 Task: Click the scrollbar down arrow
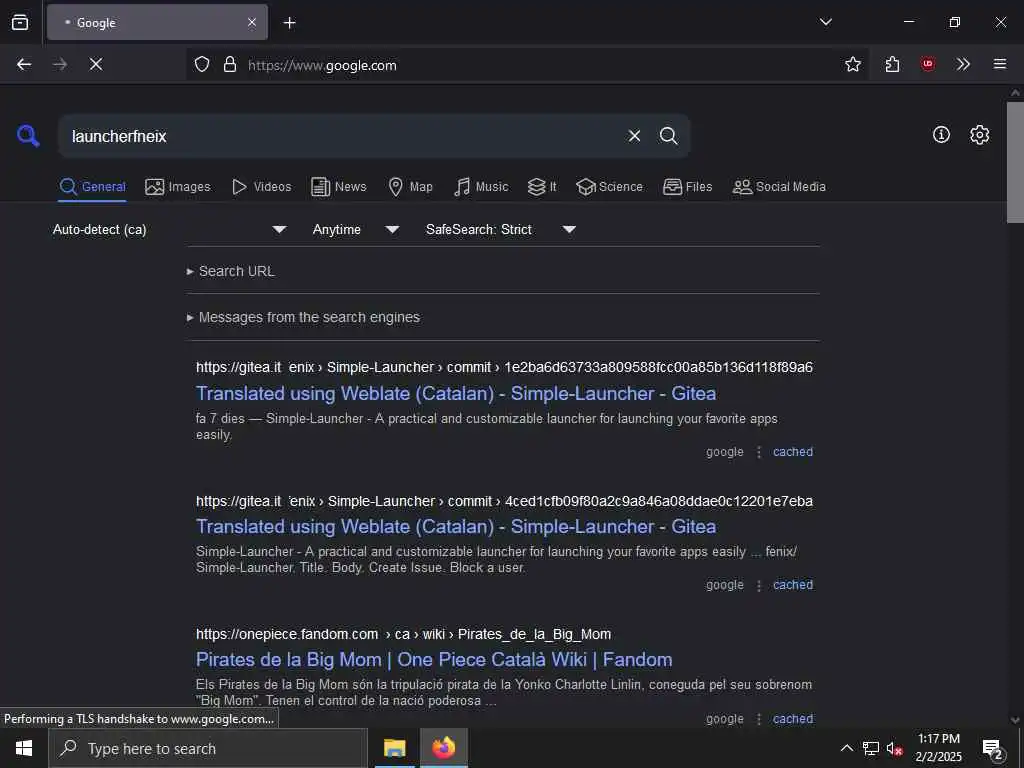(x=1015, y=720)
